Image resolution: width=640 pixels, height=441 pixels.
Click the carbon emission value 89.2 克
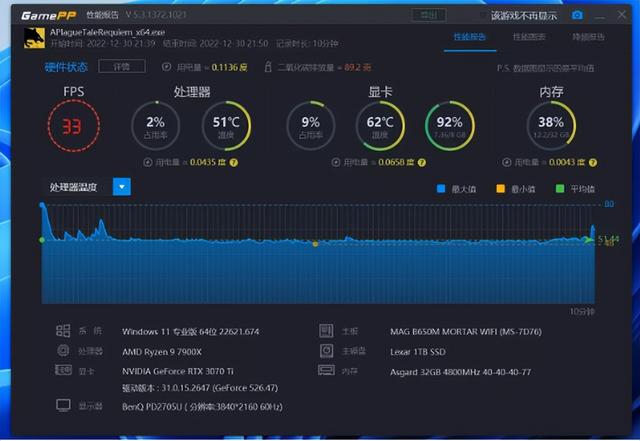point(358,67)
